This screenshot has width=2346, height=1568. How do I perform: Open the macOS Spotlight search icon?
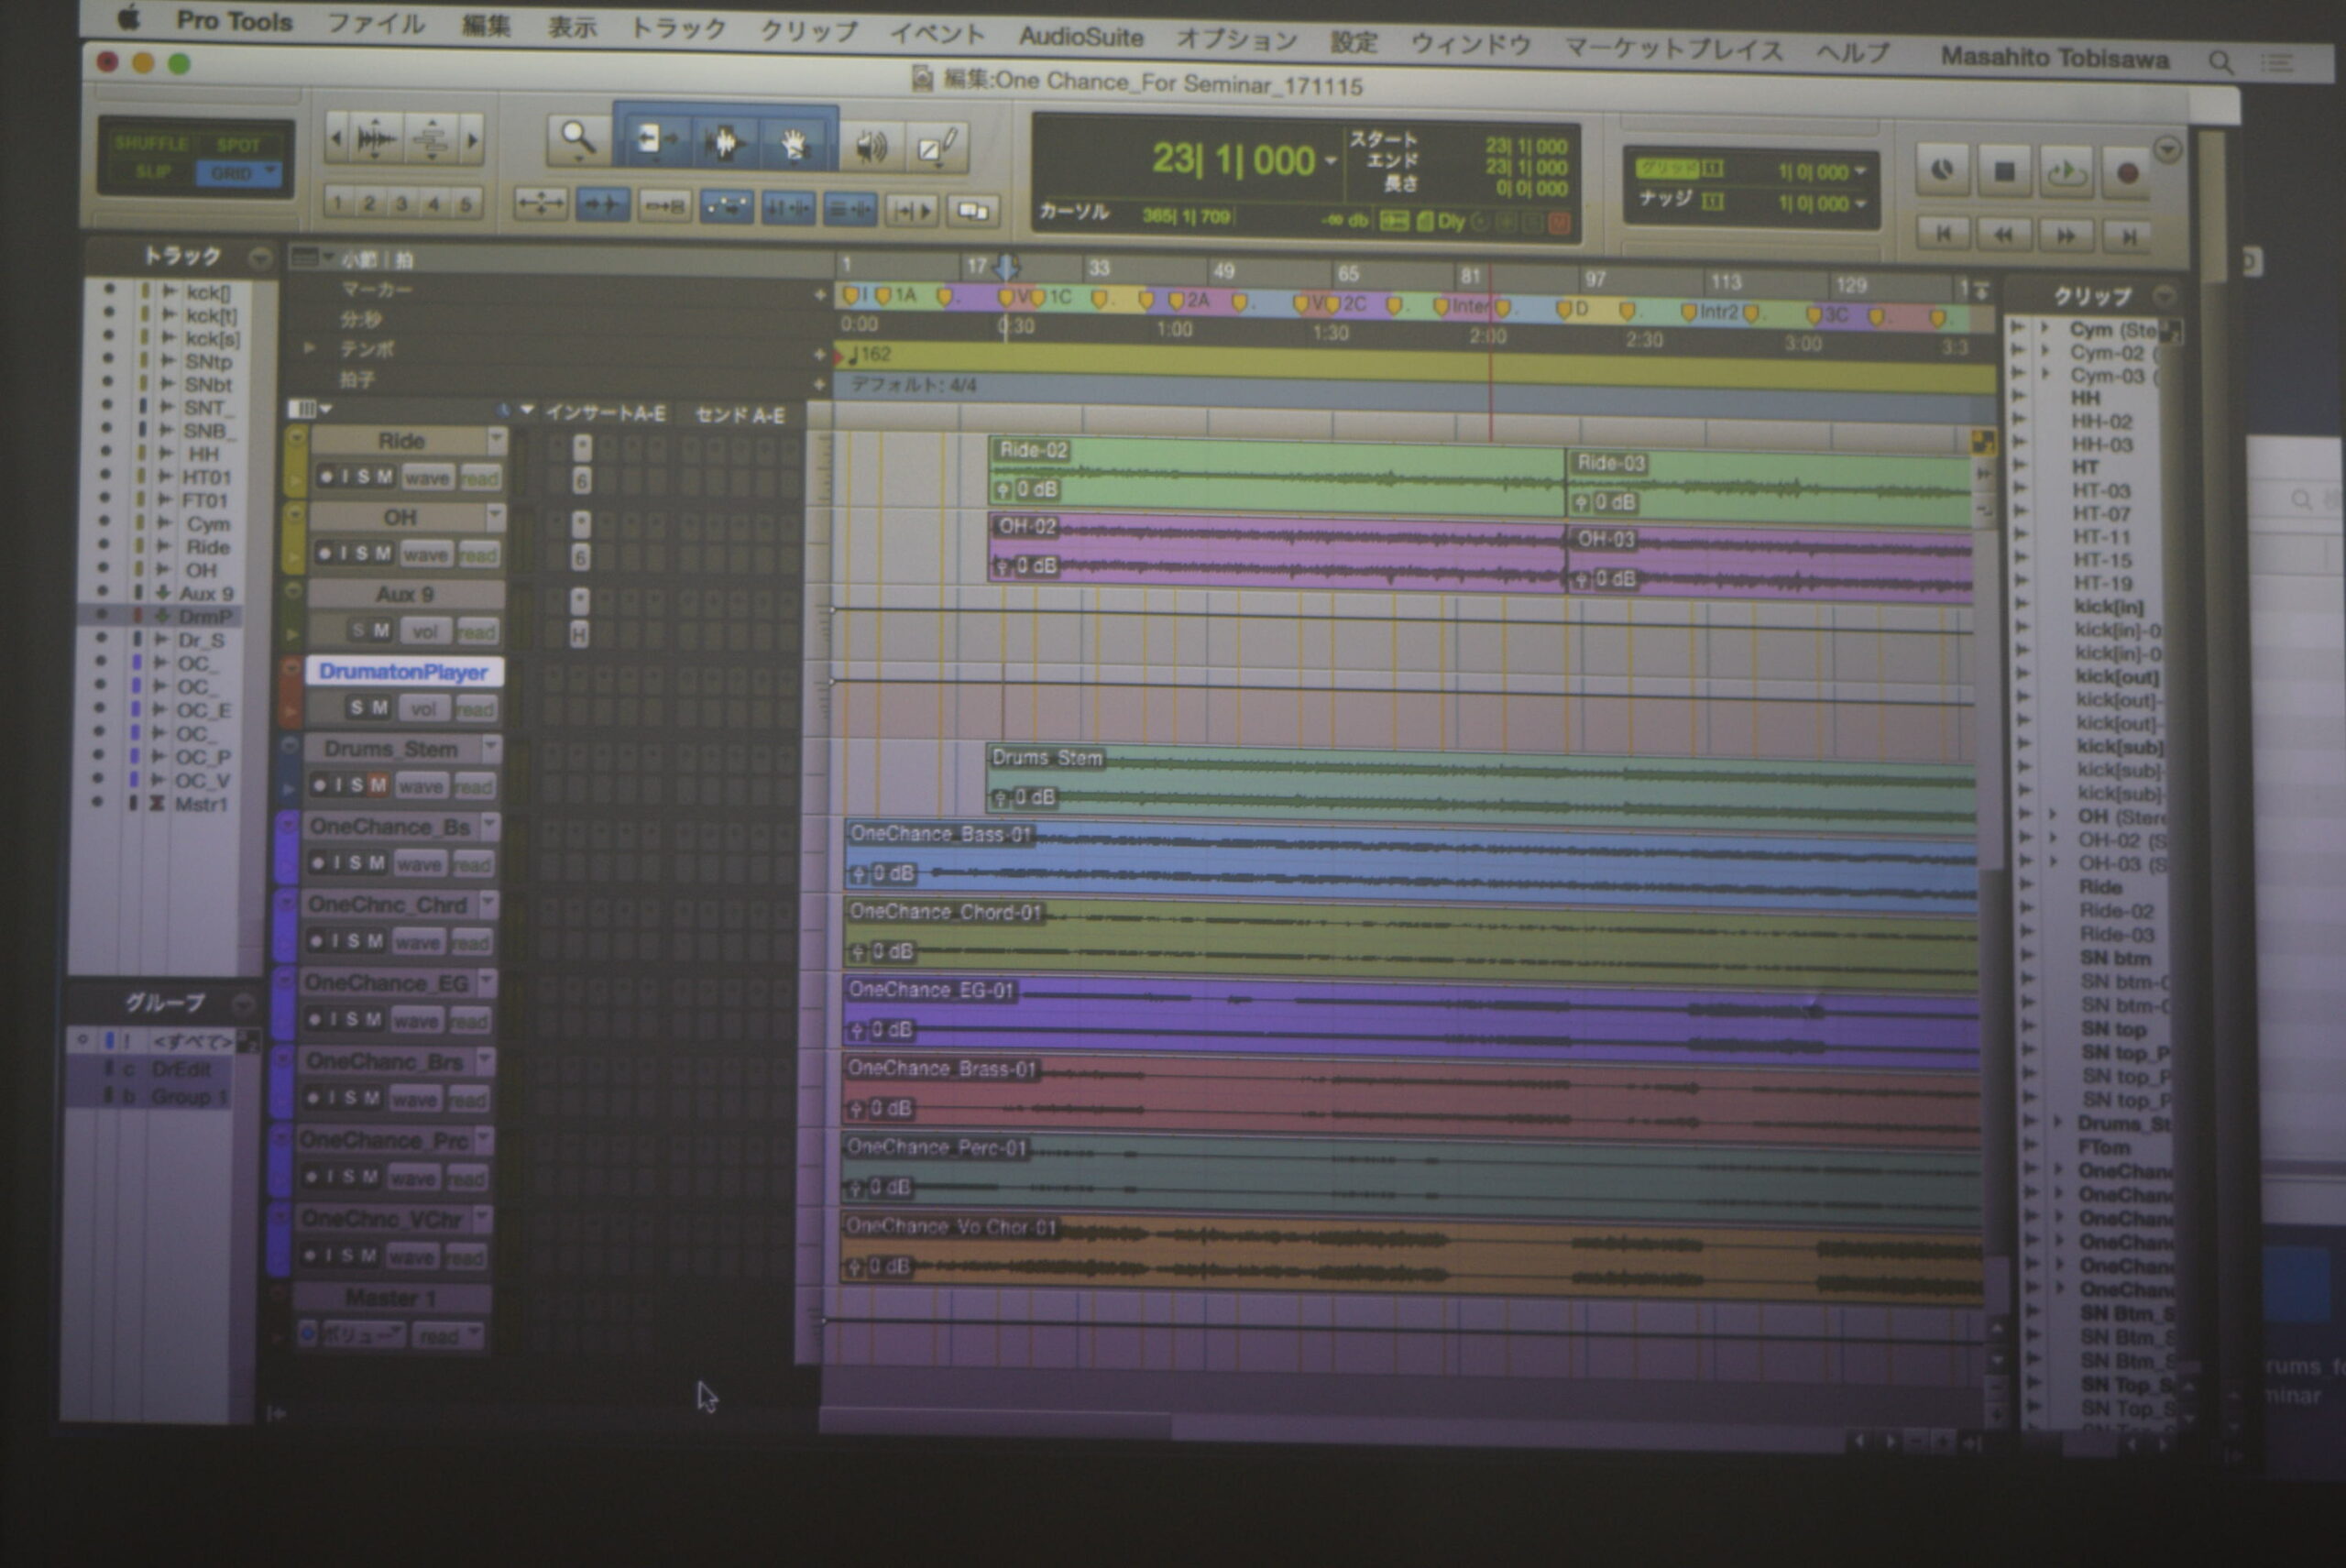[x=2220, y=63]
